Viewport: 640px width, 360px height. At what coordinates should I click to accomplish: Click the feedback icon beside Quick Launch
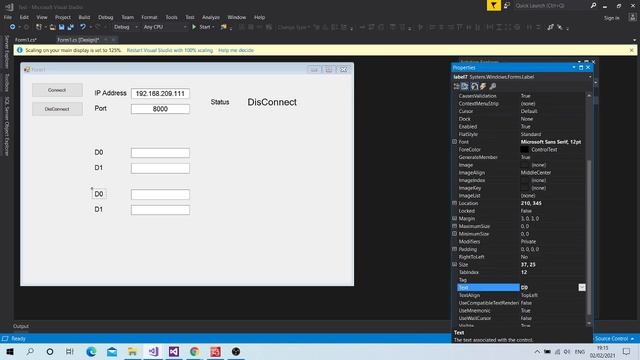click(x=507, y=5)
